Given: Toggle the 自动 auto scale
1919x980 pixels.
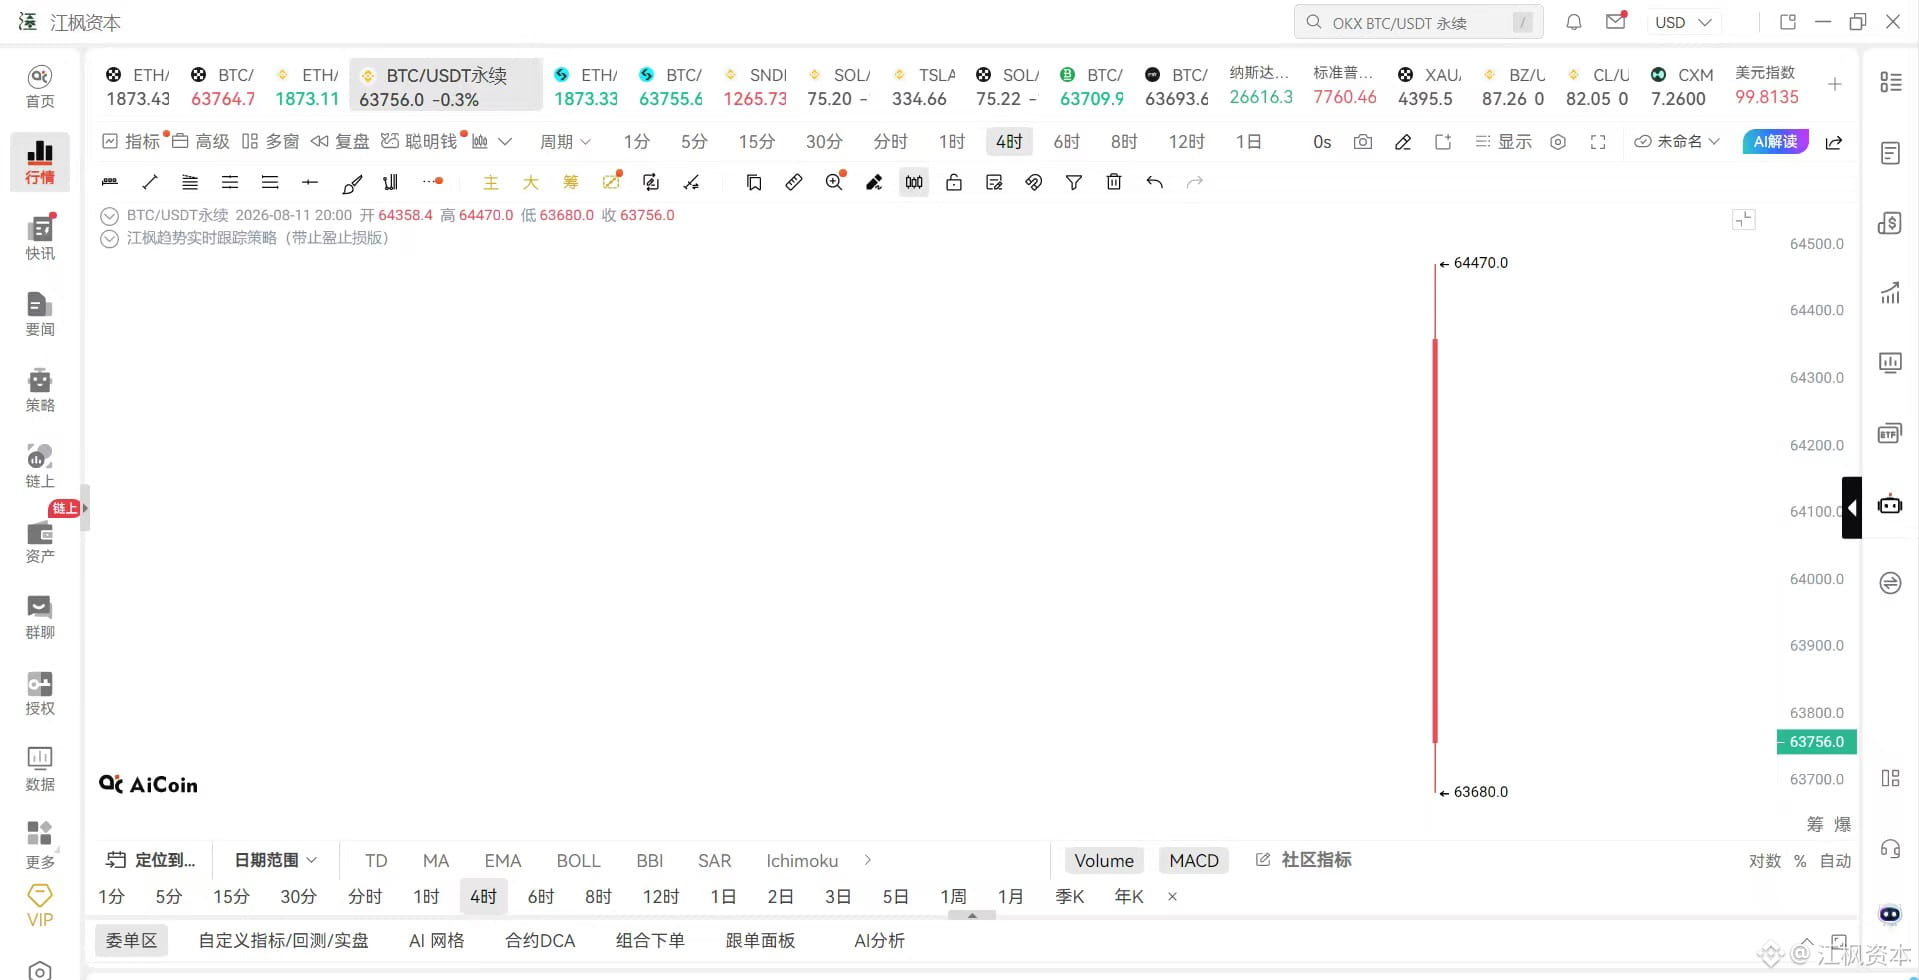Looking at the screenshot, I should [1835, 861].
